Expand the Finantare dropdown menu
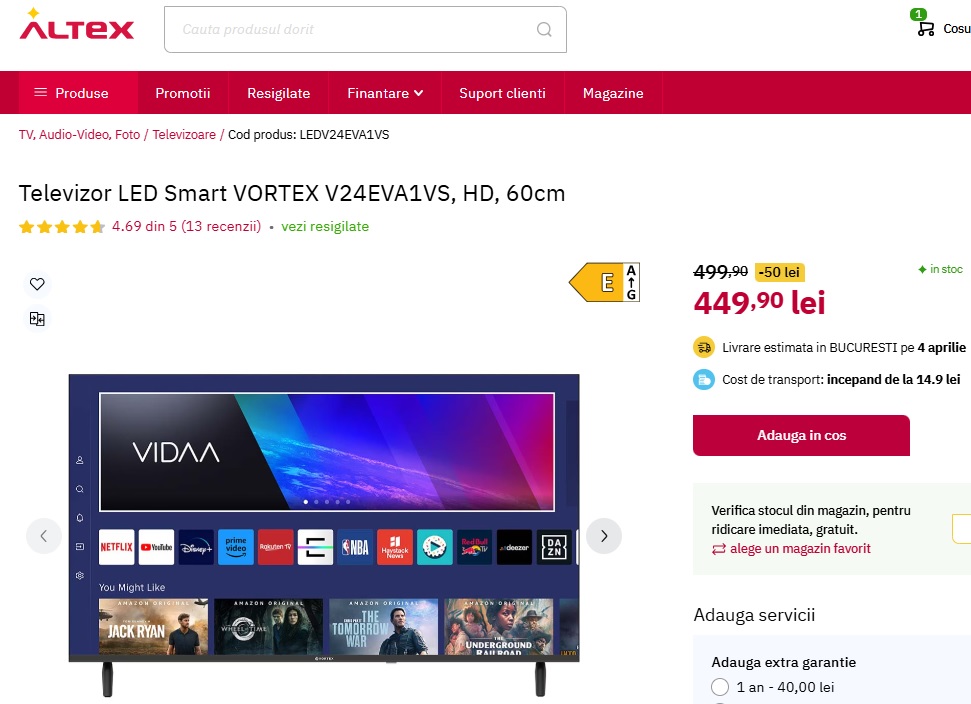 coord(385,93)
